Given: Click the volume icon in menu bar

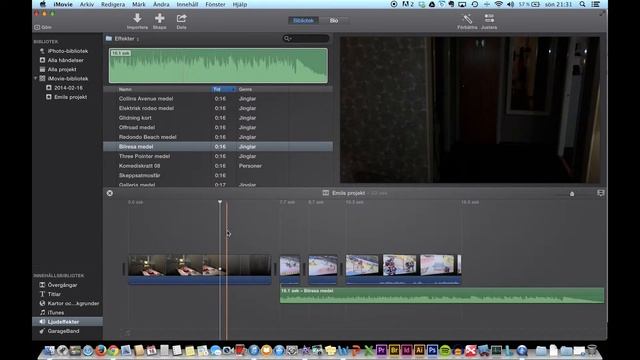Looking at the screenshot, I should click(510, 4).
